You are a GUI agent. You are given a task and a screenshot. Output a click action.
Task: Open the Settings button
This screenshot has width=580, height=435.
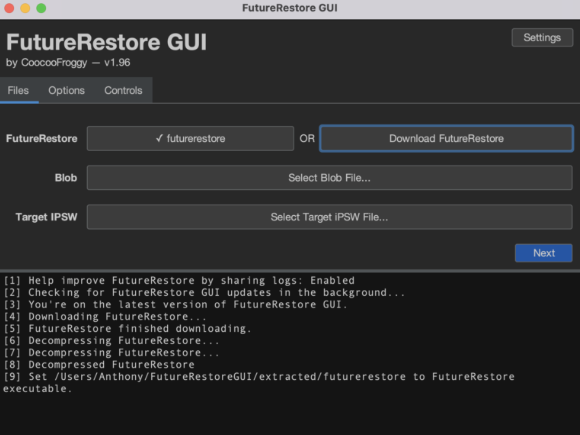(x=542, y=37)
